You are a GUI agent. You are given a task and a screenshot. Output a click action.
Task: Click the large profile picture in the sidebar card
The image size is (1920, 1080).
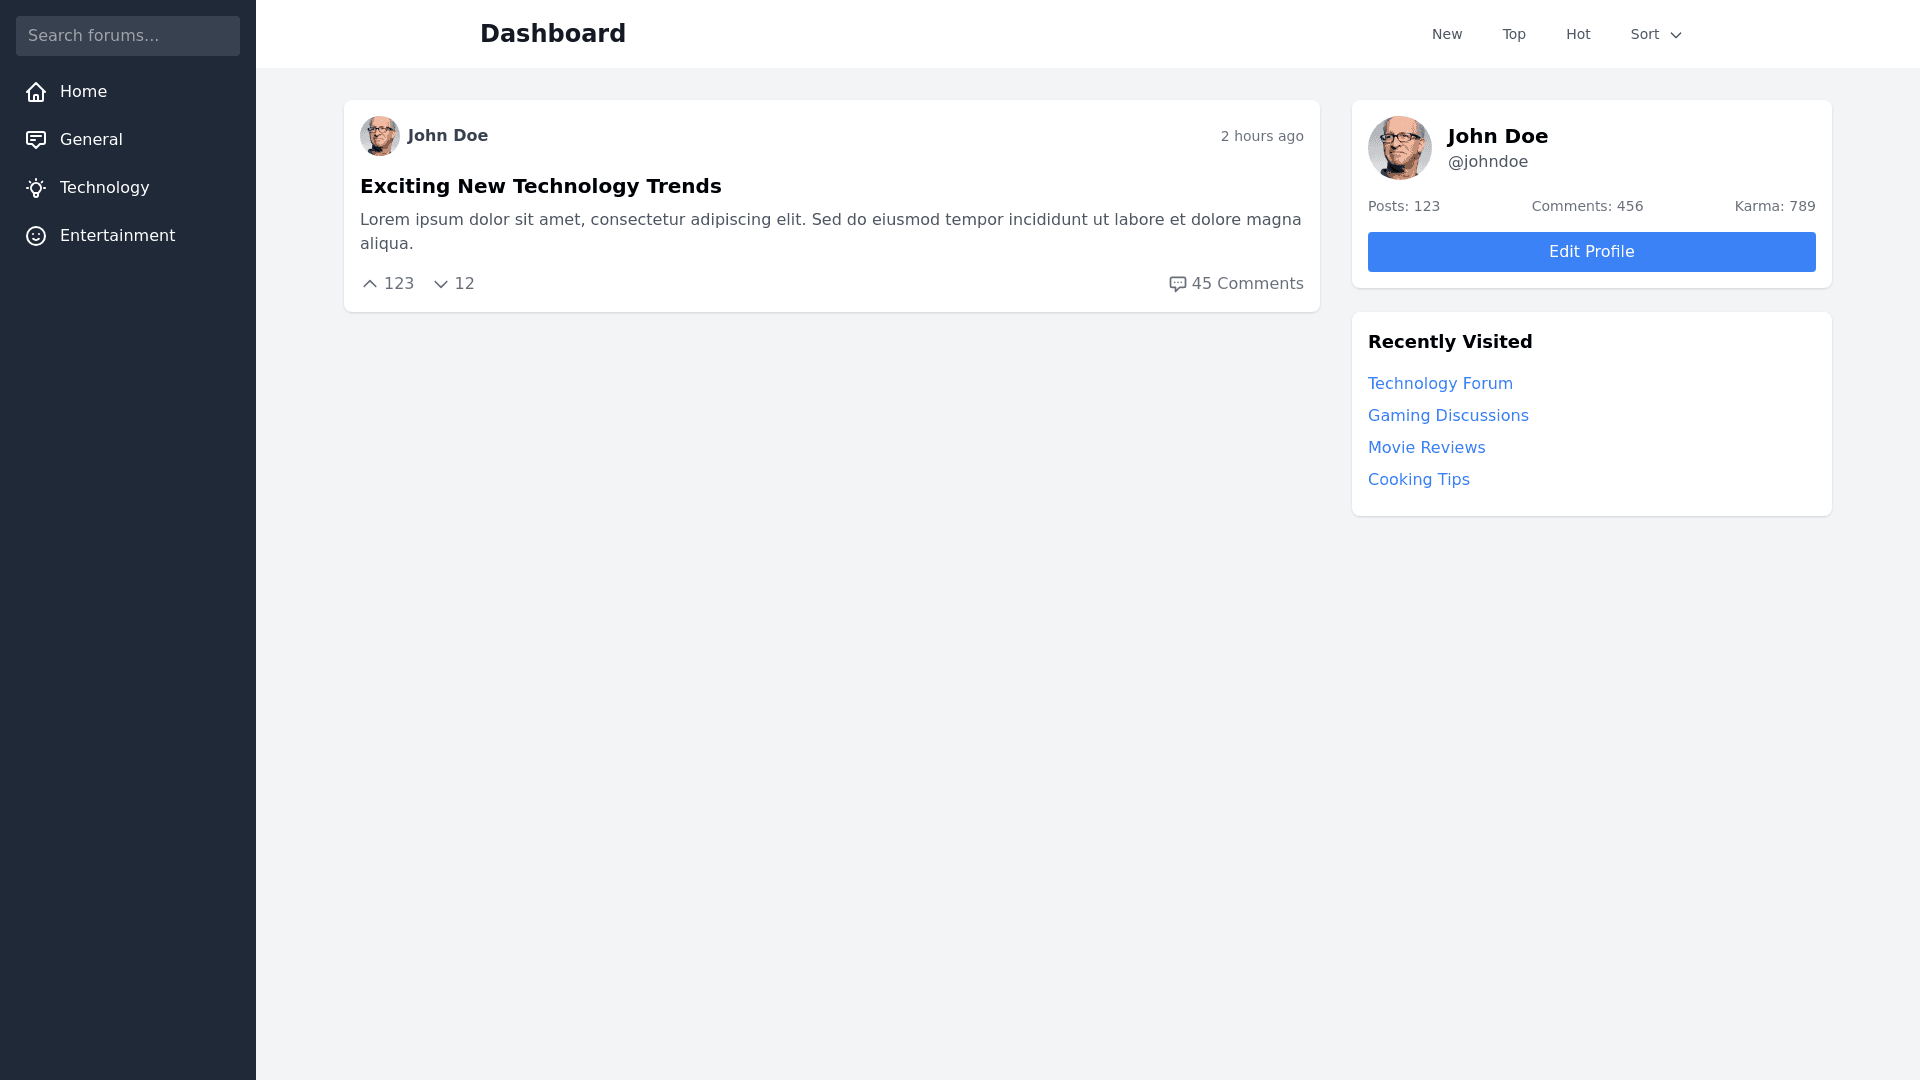1399,148
